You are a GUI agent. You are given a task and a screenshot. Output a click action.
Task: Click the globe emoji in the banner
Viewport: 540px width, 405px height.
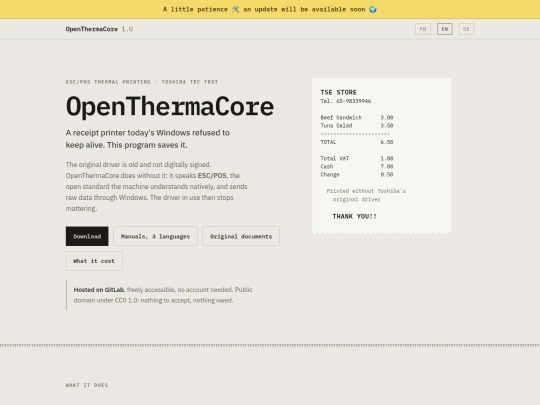click(x=373, y=9)
